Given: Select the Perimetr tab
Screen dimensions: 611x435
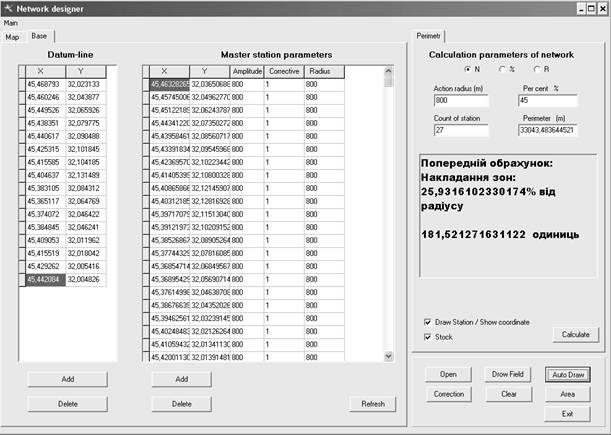Looking at the screenshot, I should (x=430, y=36).
